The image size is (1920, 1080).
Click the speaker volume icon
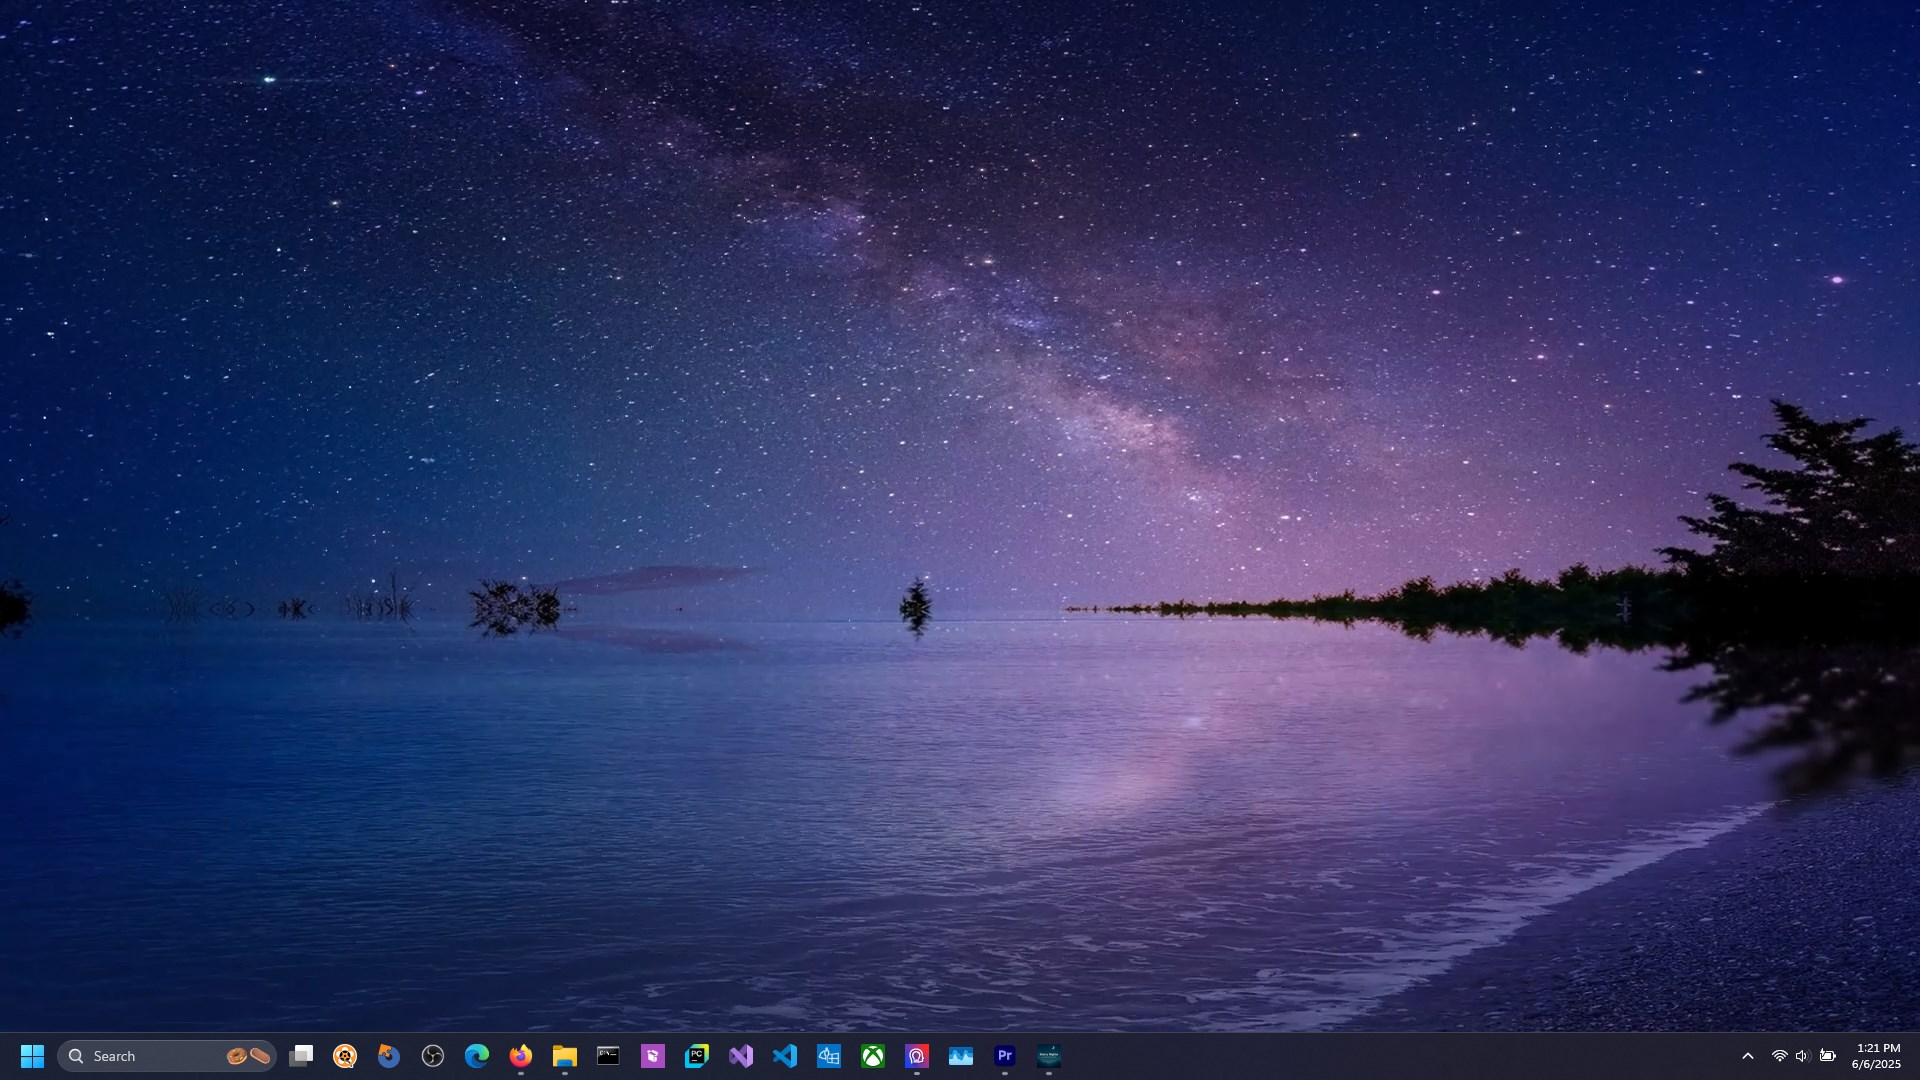[1802, 1056]
